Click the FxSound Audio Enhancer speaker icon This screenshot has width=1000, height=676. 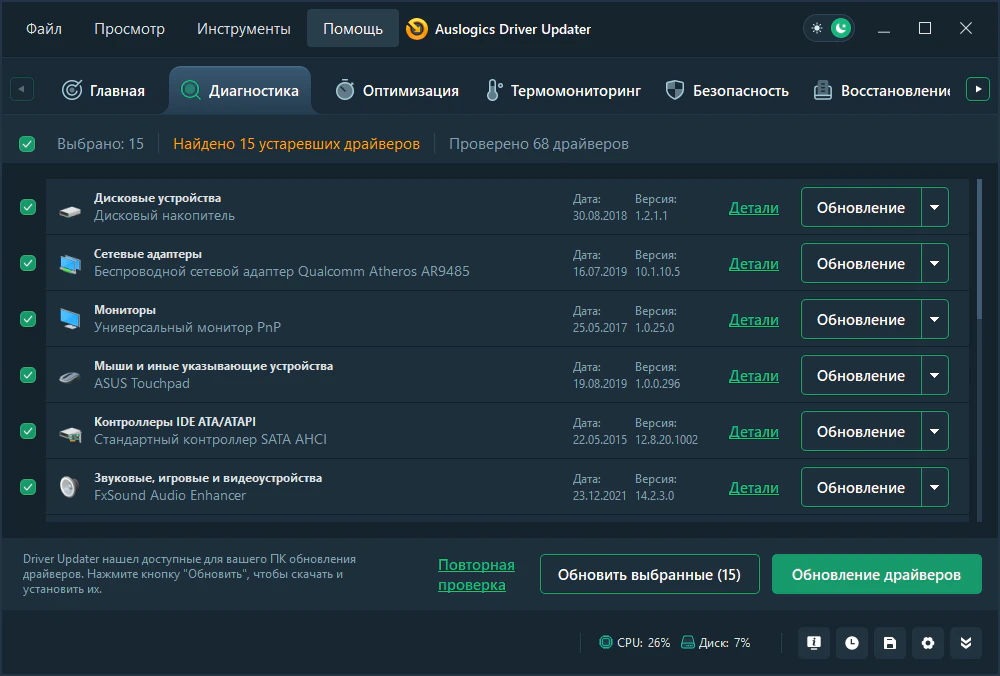point(69,487)
